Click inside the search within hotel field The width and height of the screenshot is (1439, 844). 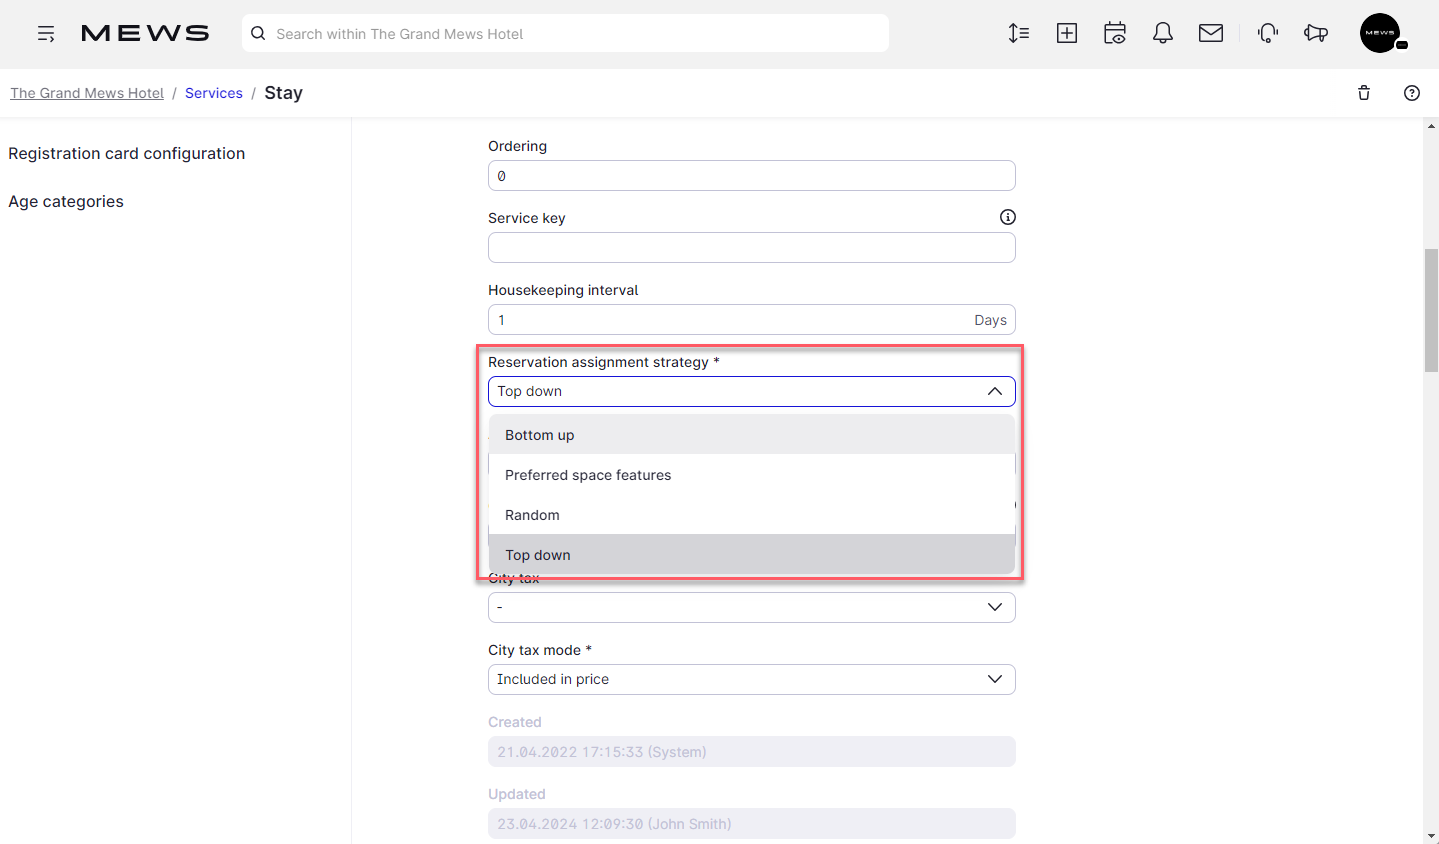564,33
